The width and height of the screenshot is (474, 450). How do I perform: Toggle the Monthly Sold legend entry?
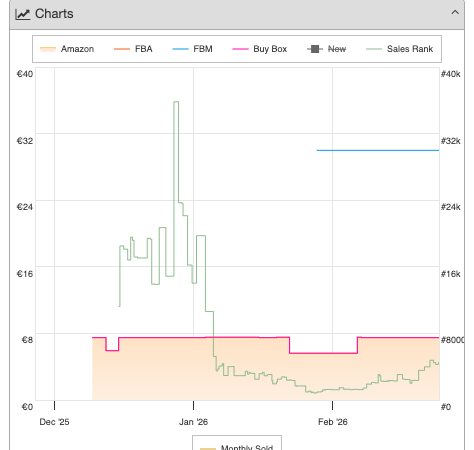pyautogui.click(x=237, y=447)
